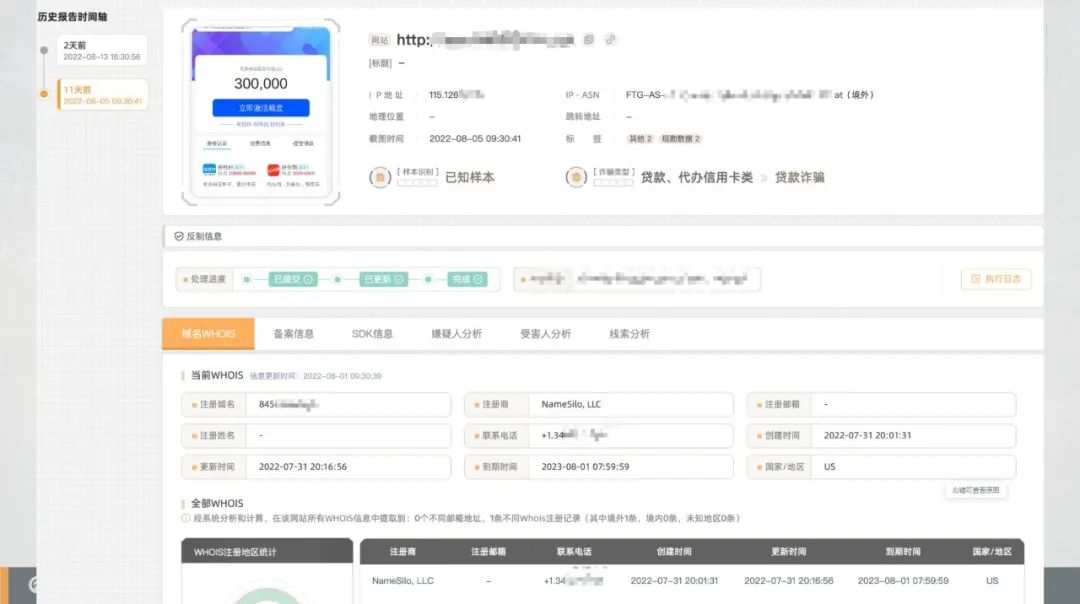Switch to the 备案信息 tab
The image size is (1080, 604).
(293, 334)
